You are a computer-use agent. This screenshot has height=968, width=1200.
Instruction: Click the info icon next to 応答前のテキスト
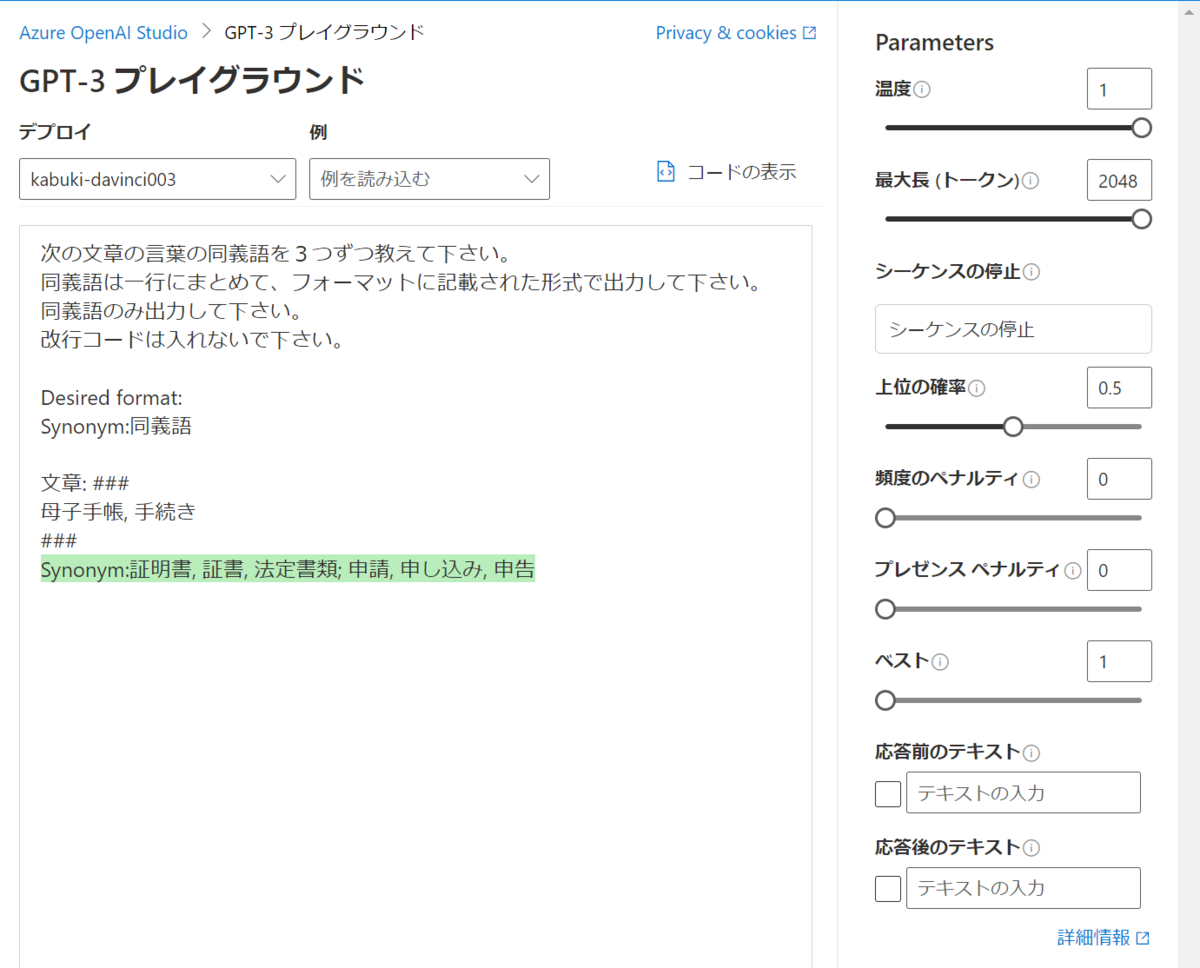click(1032, 753)
